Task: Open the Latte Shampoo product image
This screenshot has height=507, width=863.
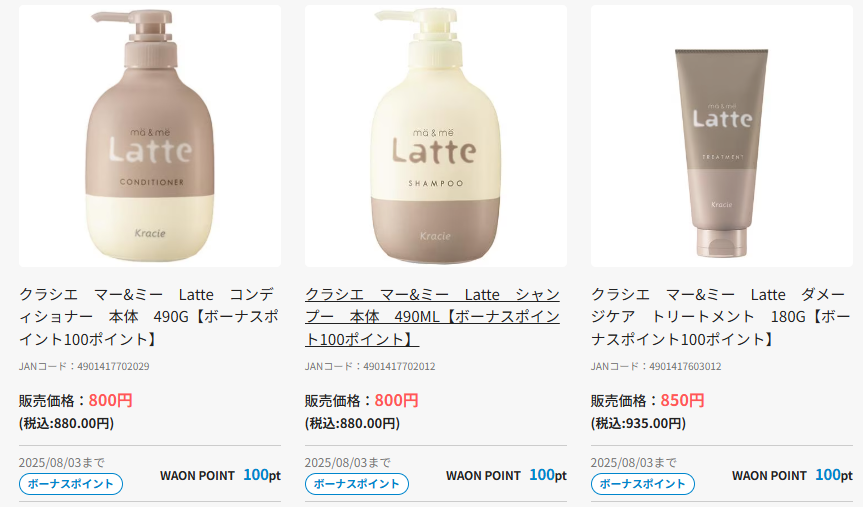Action: pyautogui.click(x=435, y=136)
